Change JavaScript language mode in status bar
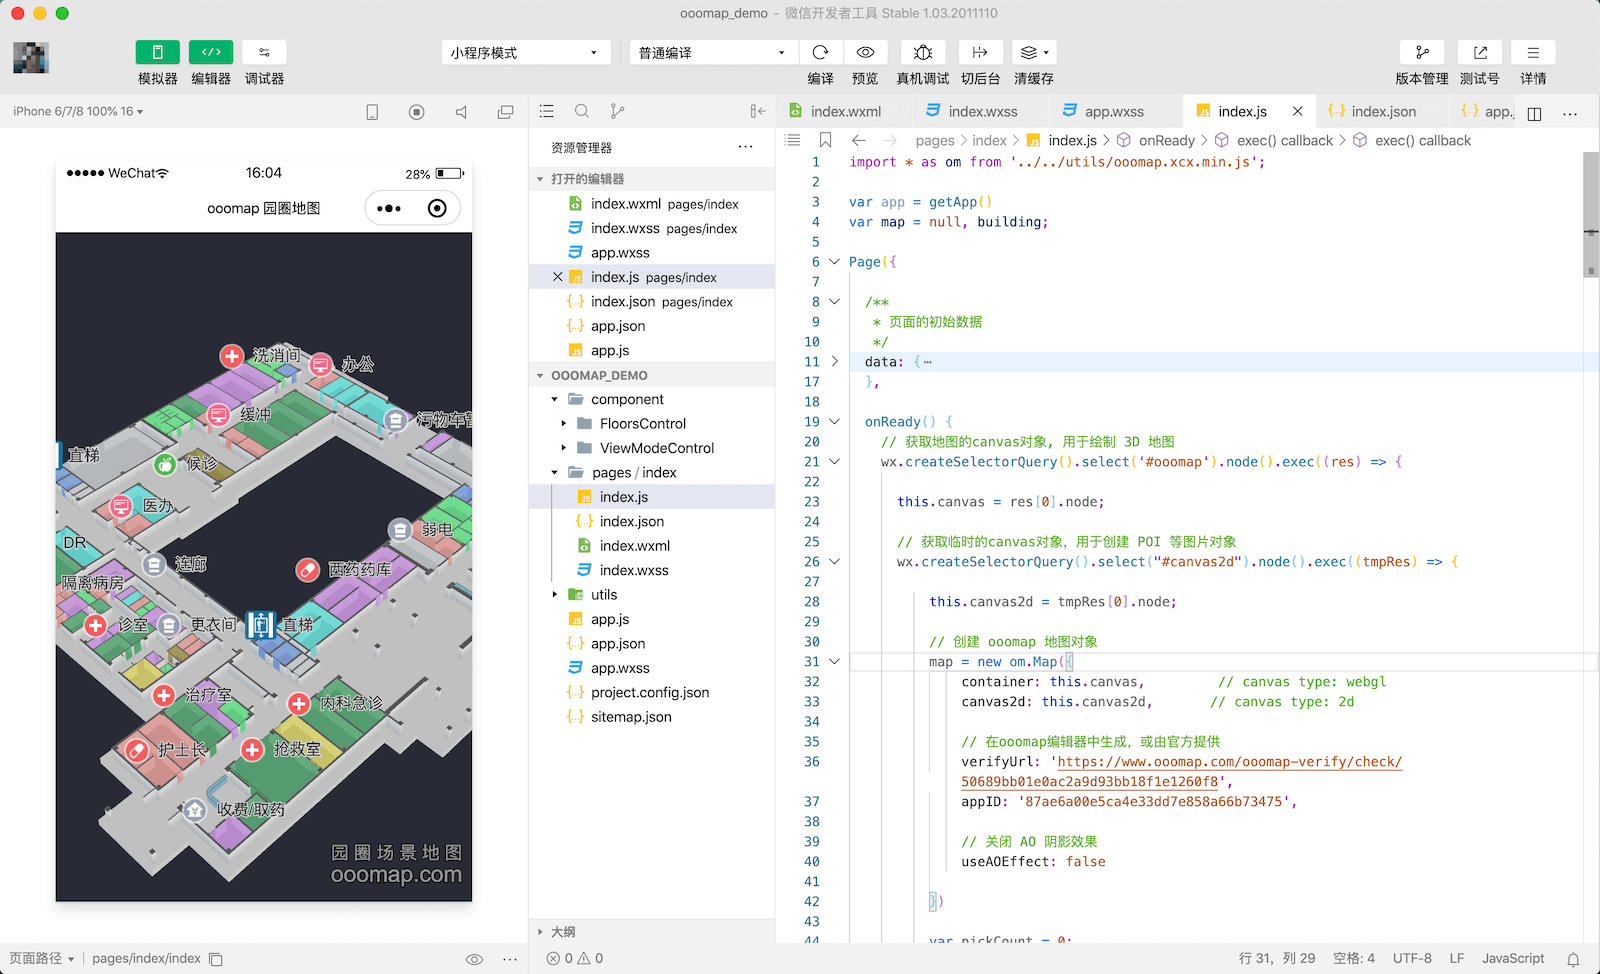The width and height of the screenshot is (1600, 974). [x=1513, y=959]
